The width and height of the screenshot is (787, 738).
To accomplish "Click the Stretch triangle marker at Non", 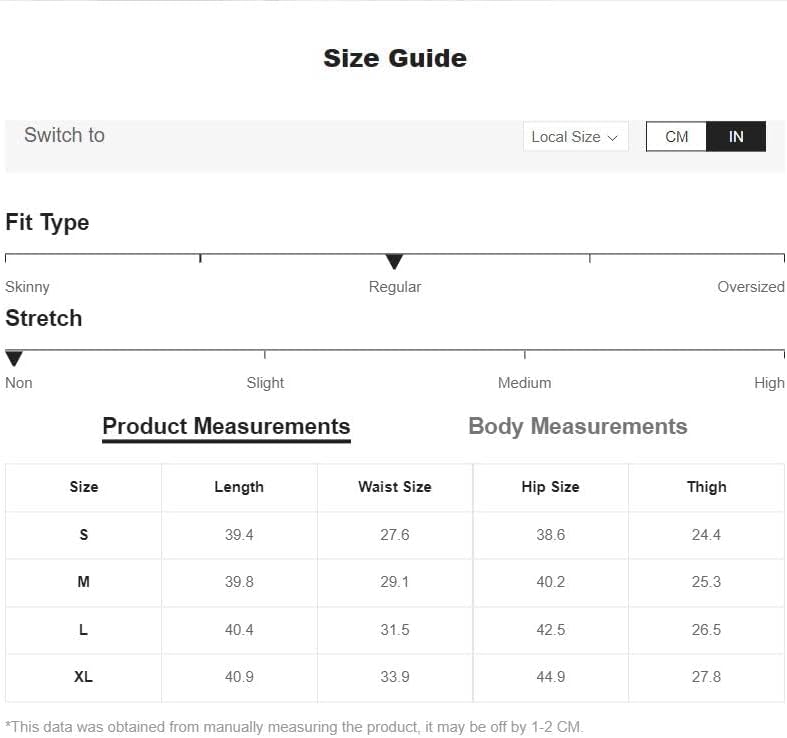I will point(14,358).
